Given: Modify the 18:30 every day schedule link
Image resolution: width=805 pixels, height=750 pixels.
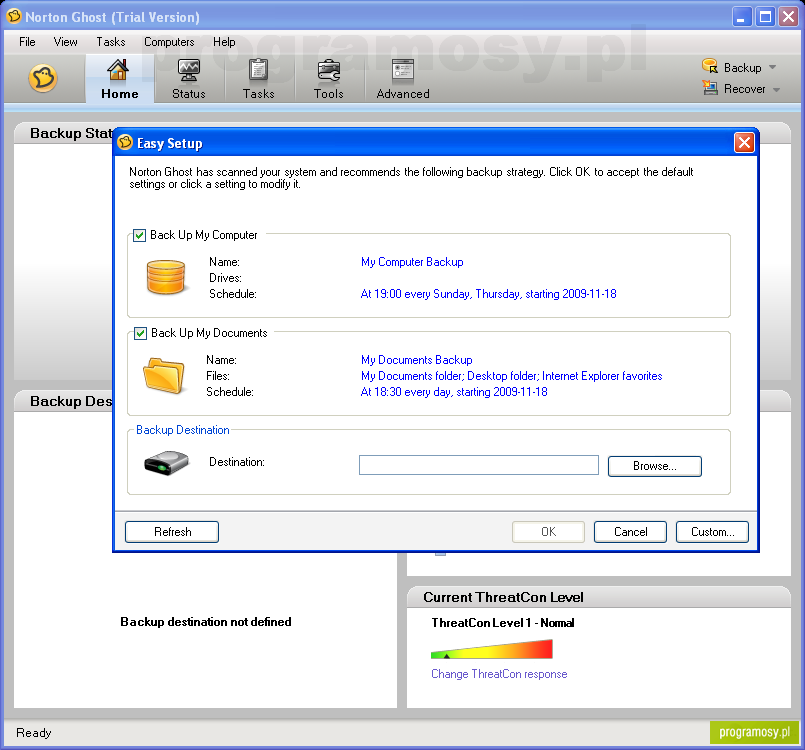Looking at the screenshot, I should pyautogui.click(x=454, y=392).
